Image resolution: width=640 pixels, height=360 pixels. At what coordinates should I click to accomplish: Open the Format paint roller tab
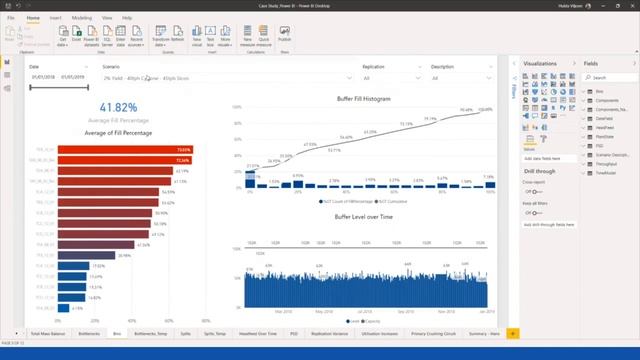click(x=543, y=139)
